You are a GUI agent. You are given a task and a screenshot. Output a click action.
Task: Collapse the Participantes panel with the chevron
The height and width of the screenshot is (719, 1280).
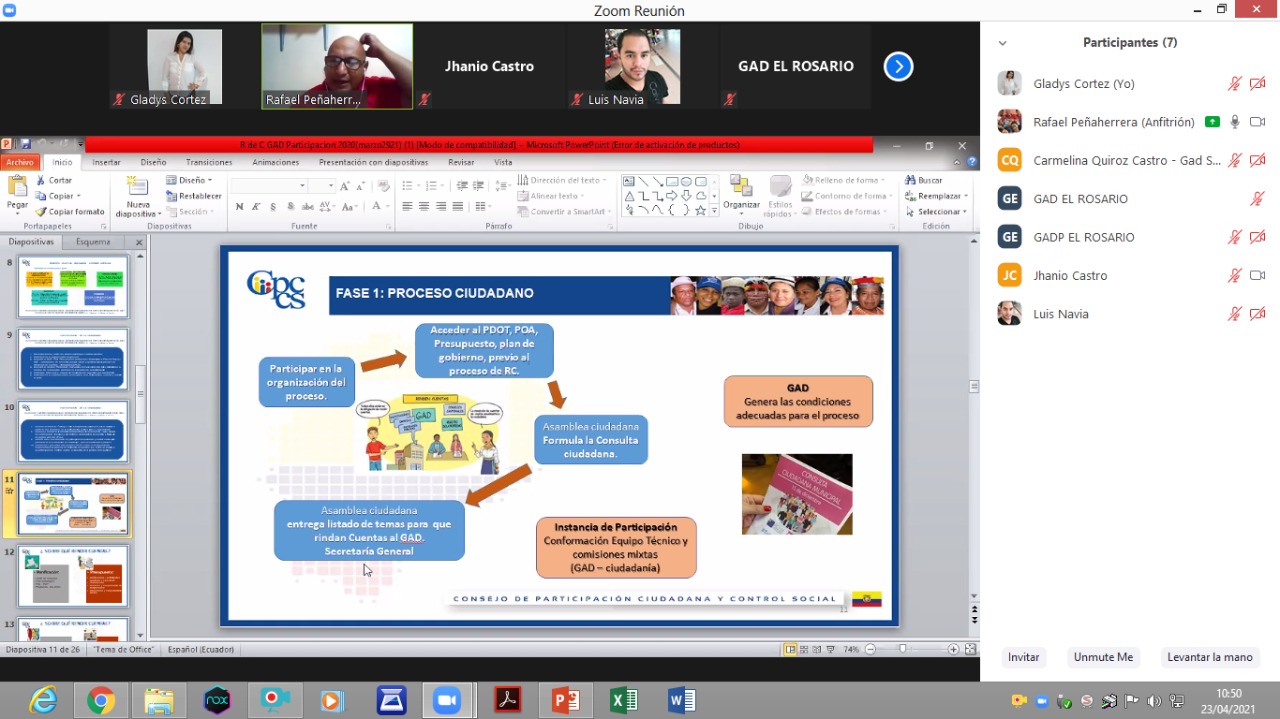coord(1002,43)
